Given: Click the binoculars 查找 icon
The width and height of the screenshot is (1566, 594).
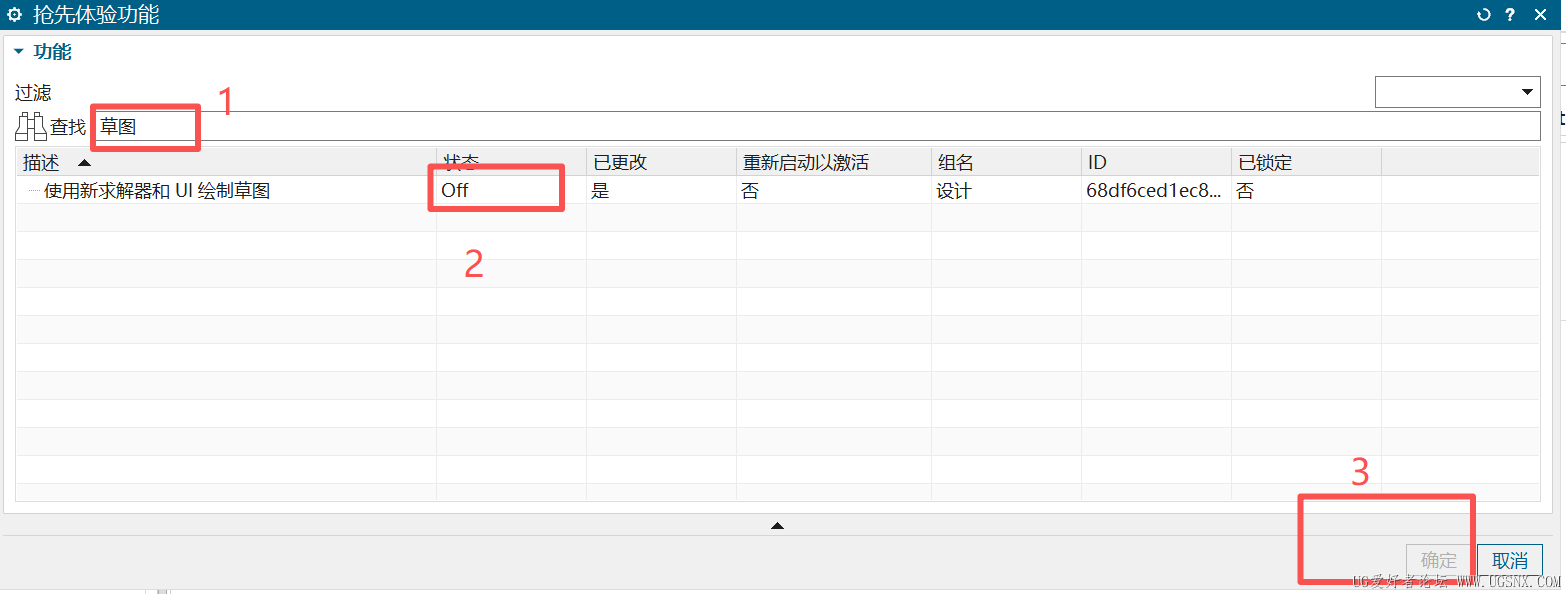Looking at the screenshot, I should point(31,127).
